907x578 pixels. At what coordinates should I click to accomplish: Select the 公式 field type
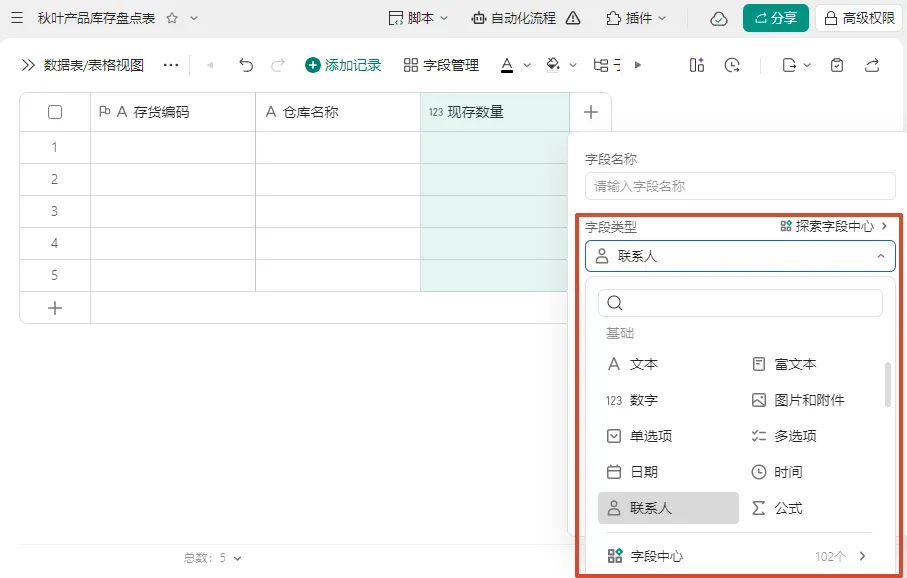(777, 508)
